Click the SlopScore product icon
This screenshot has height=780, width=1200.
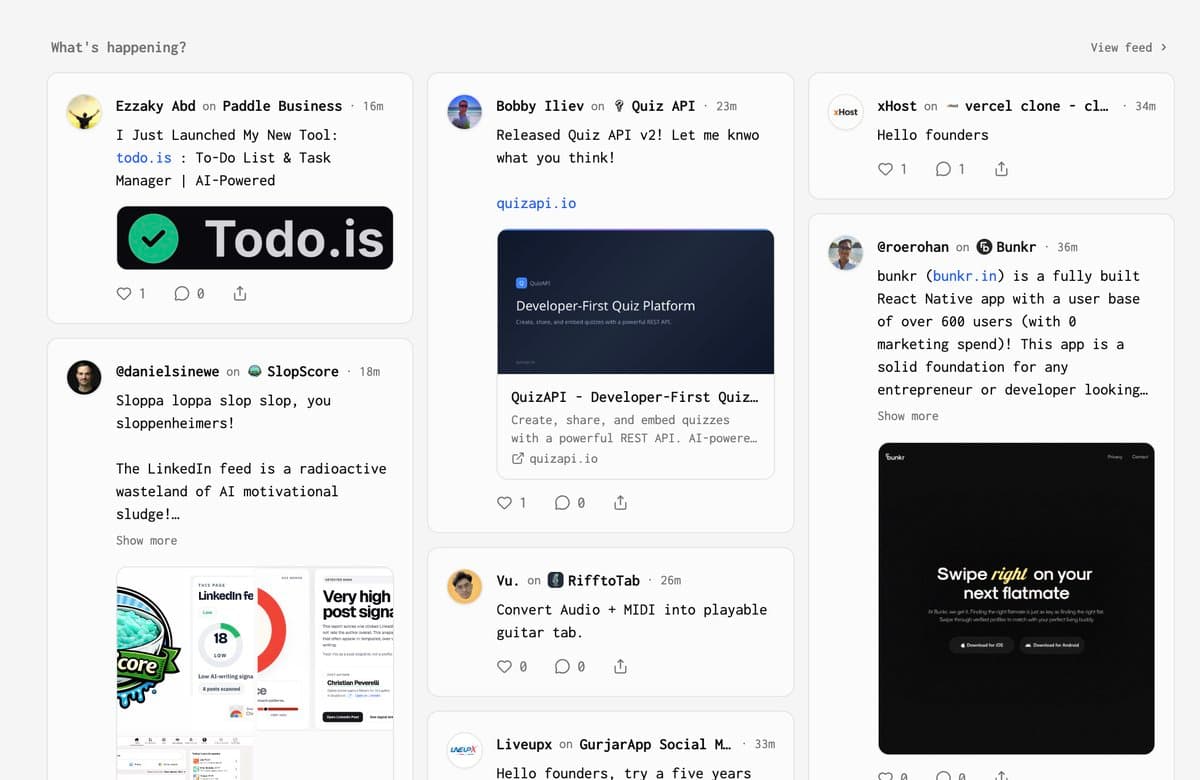point(255,372)
